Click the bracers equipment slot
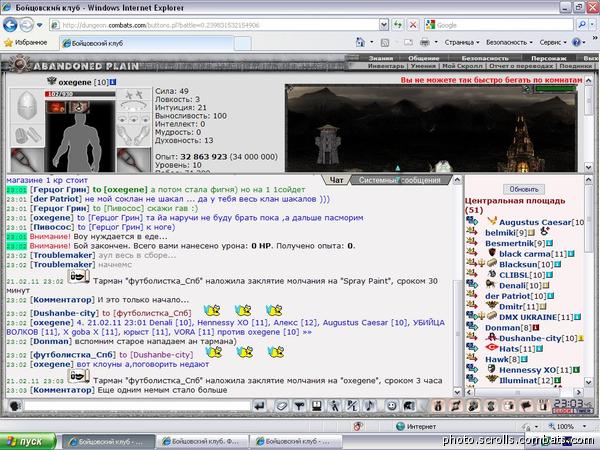The height and width of the screenshot is (450, 600). pyautogui.click(x=134, y=135)
